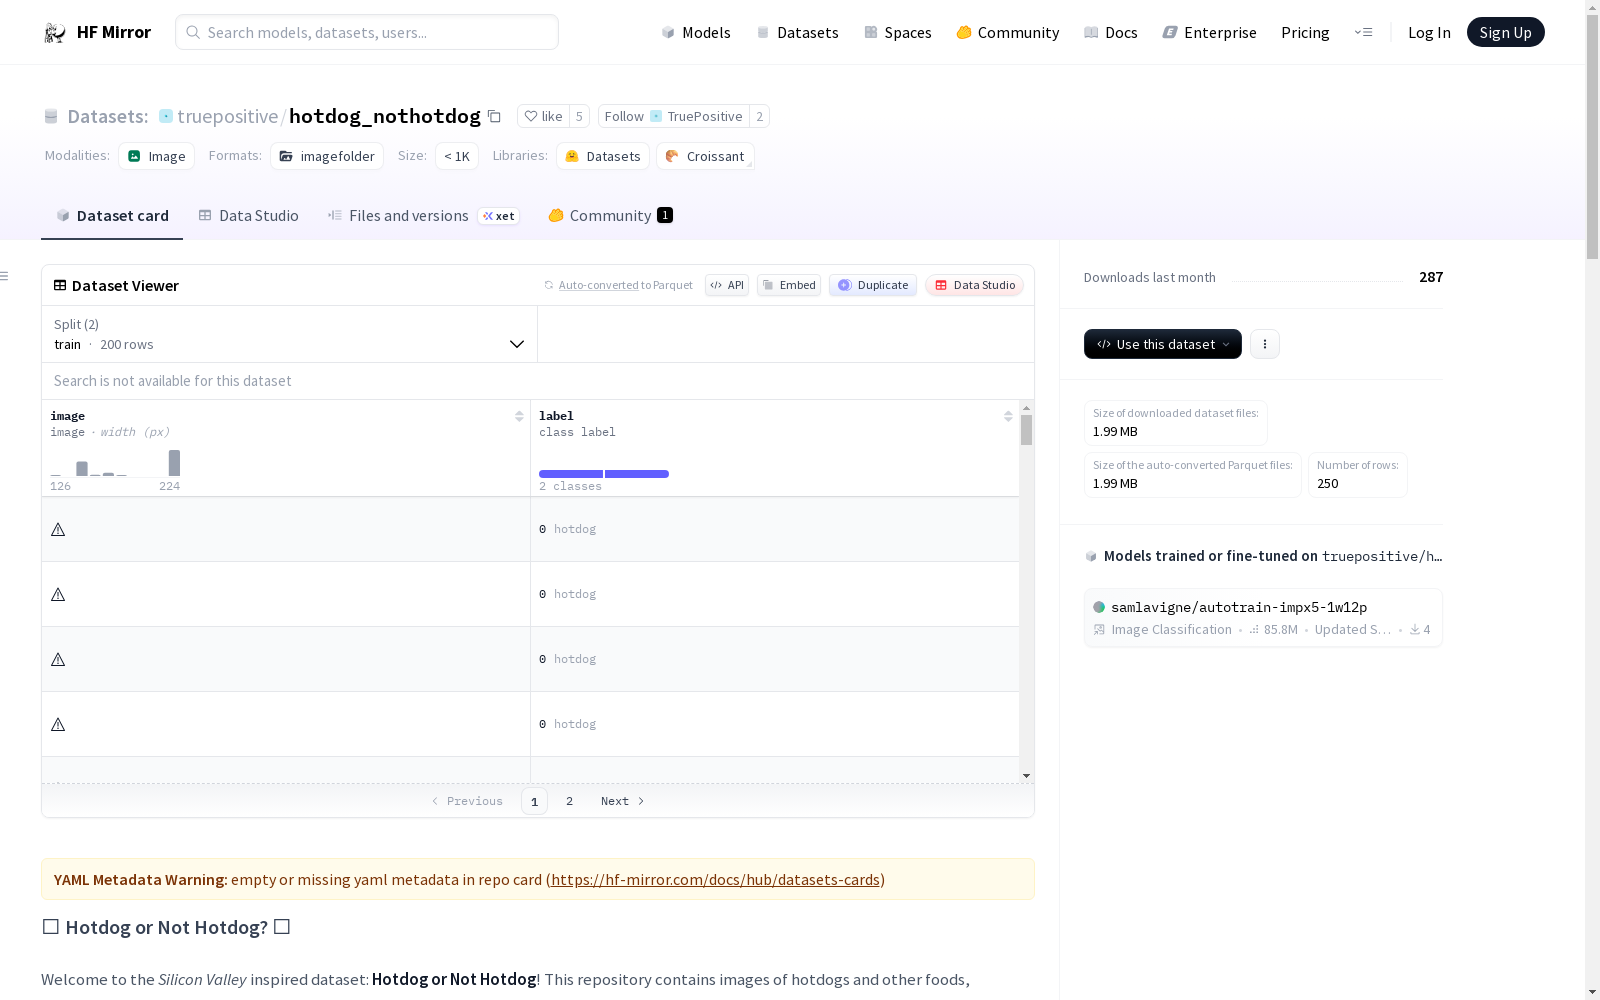The image size is (1600, 1000).
Task: Open the Spaces navigation item
Action: 898,32
